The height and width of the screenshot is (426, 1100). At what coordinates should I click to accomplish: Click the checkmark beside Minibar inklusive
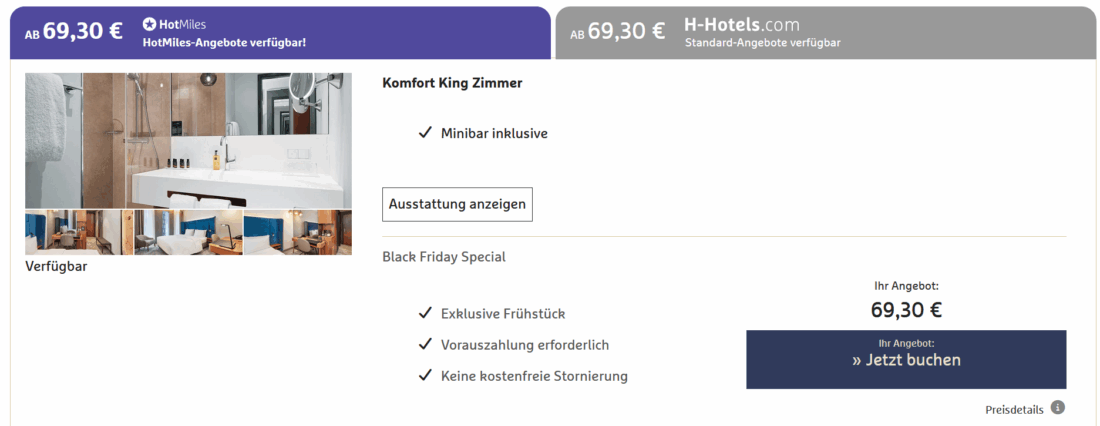425,133
